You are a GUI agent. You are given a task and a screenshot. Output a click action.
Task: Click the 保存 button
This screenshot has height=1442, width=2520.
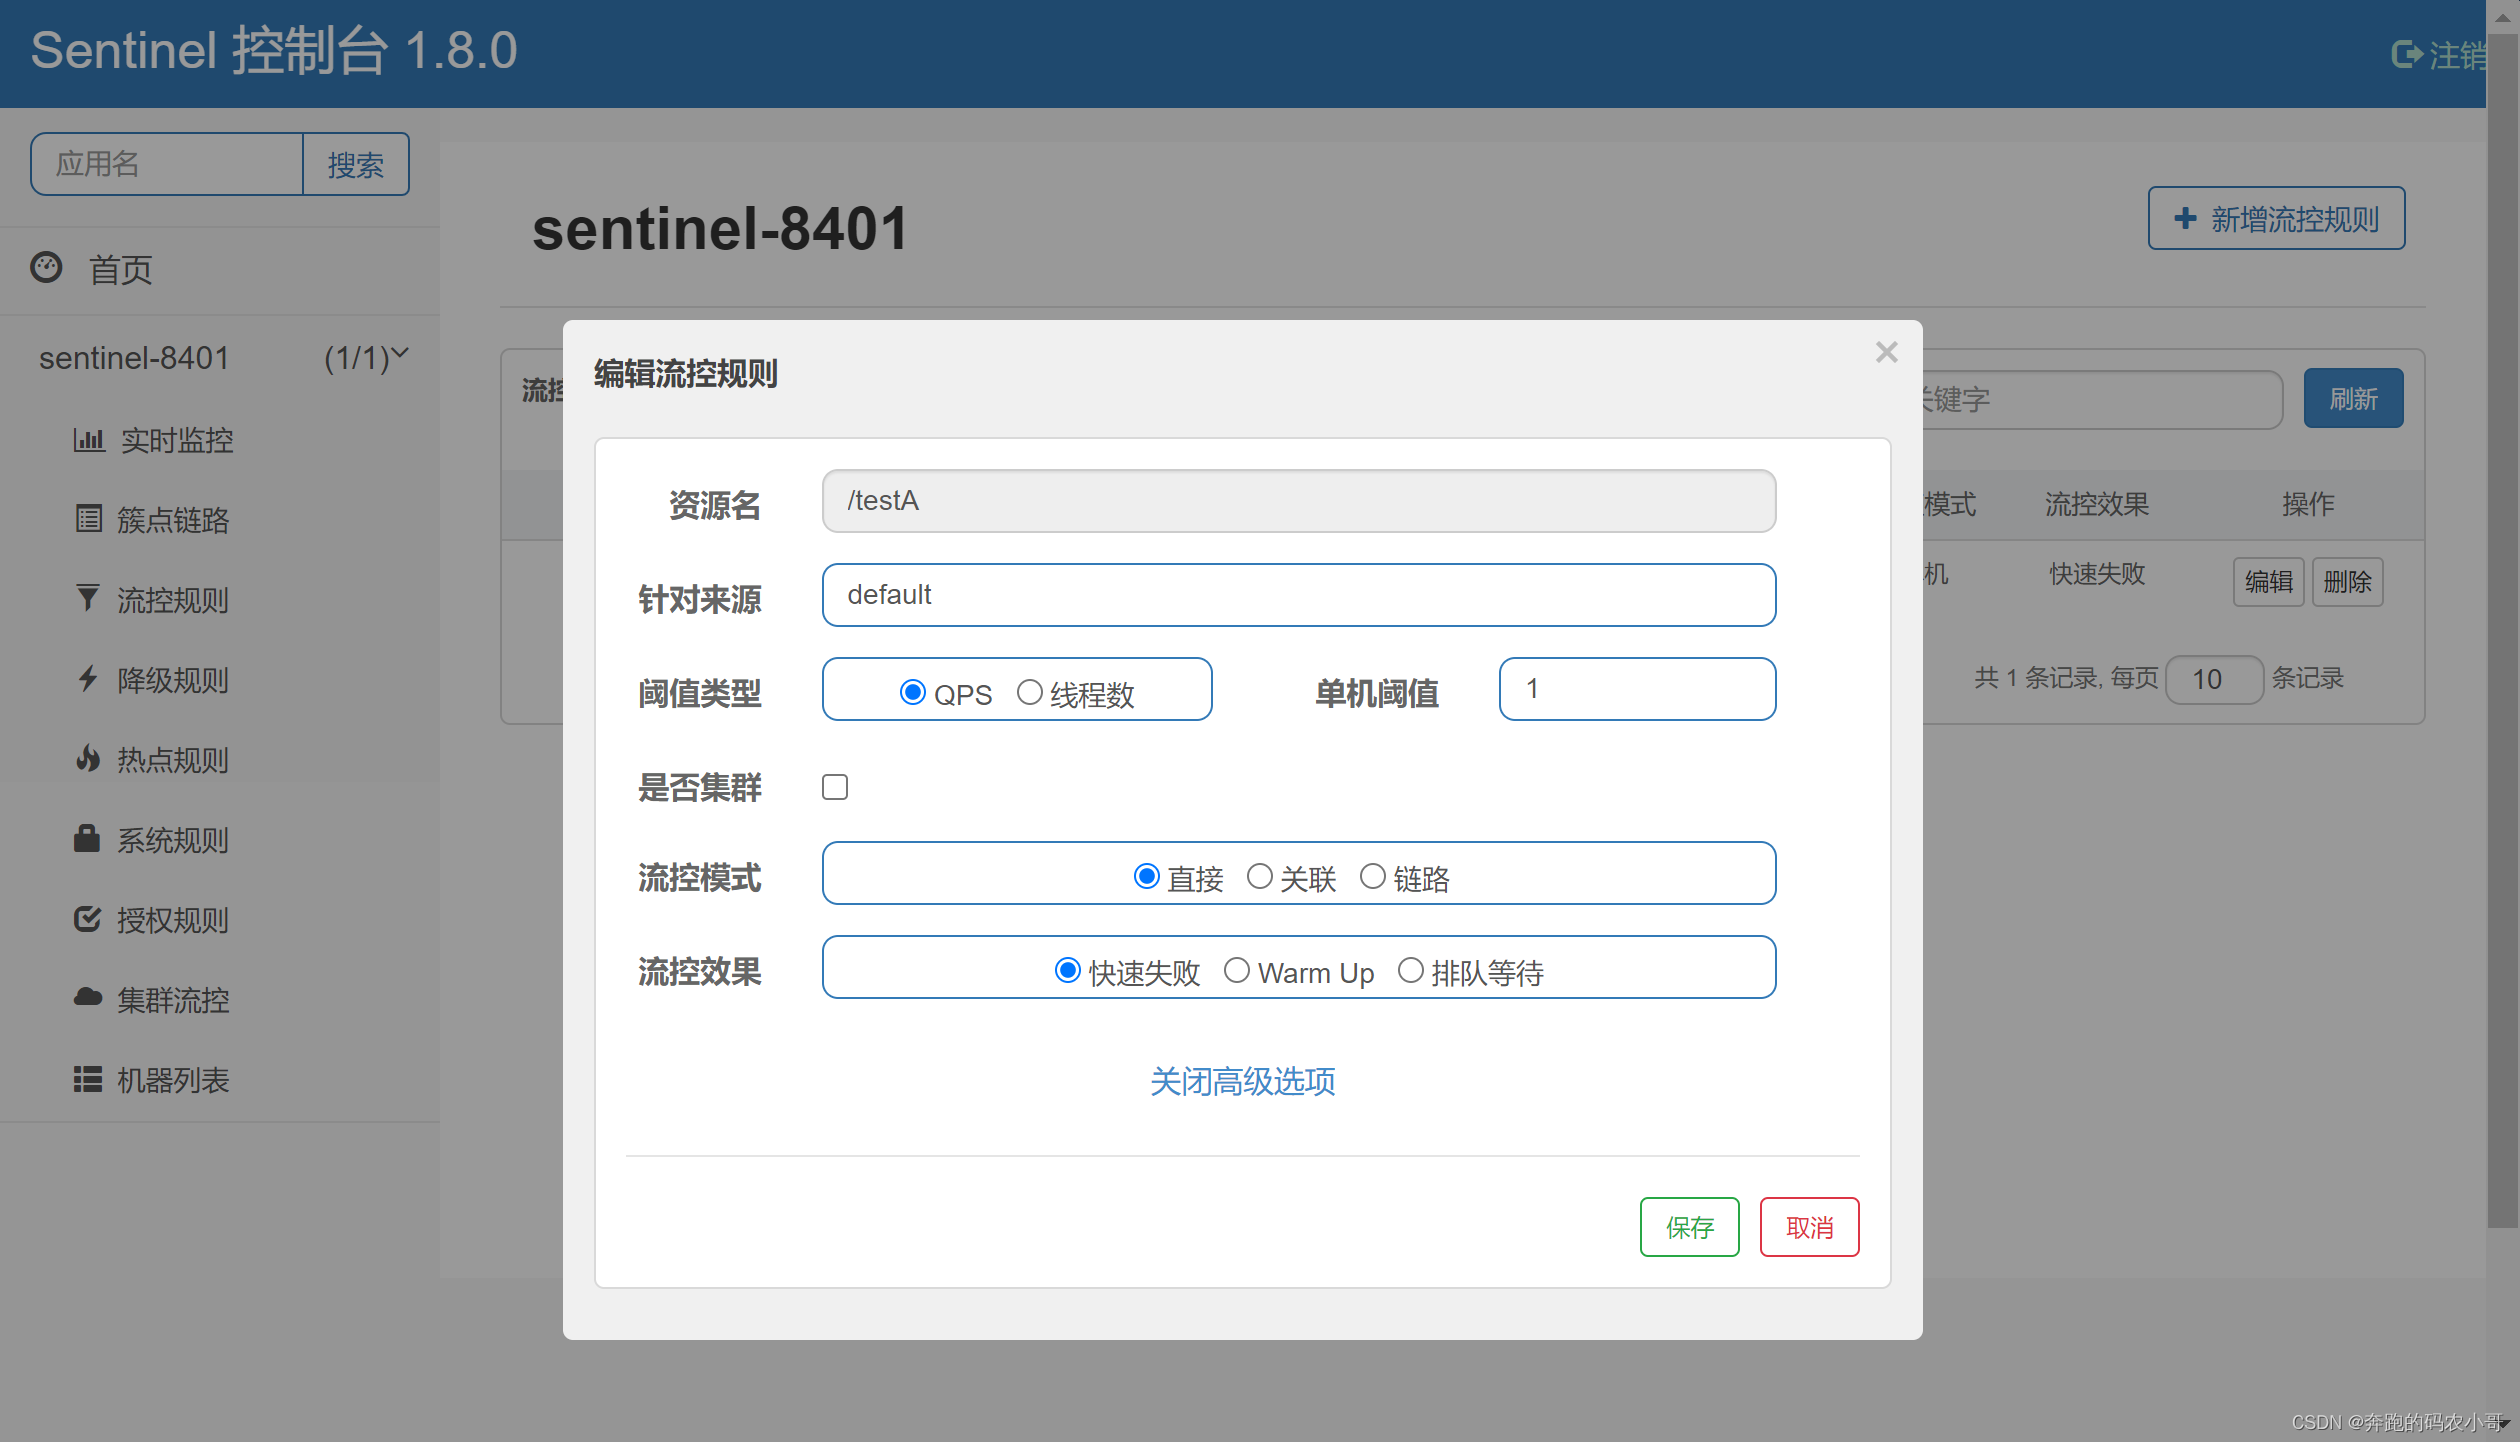1690,1227
